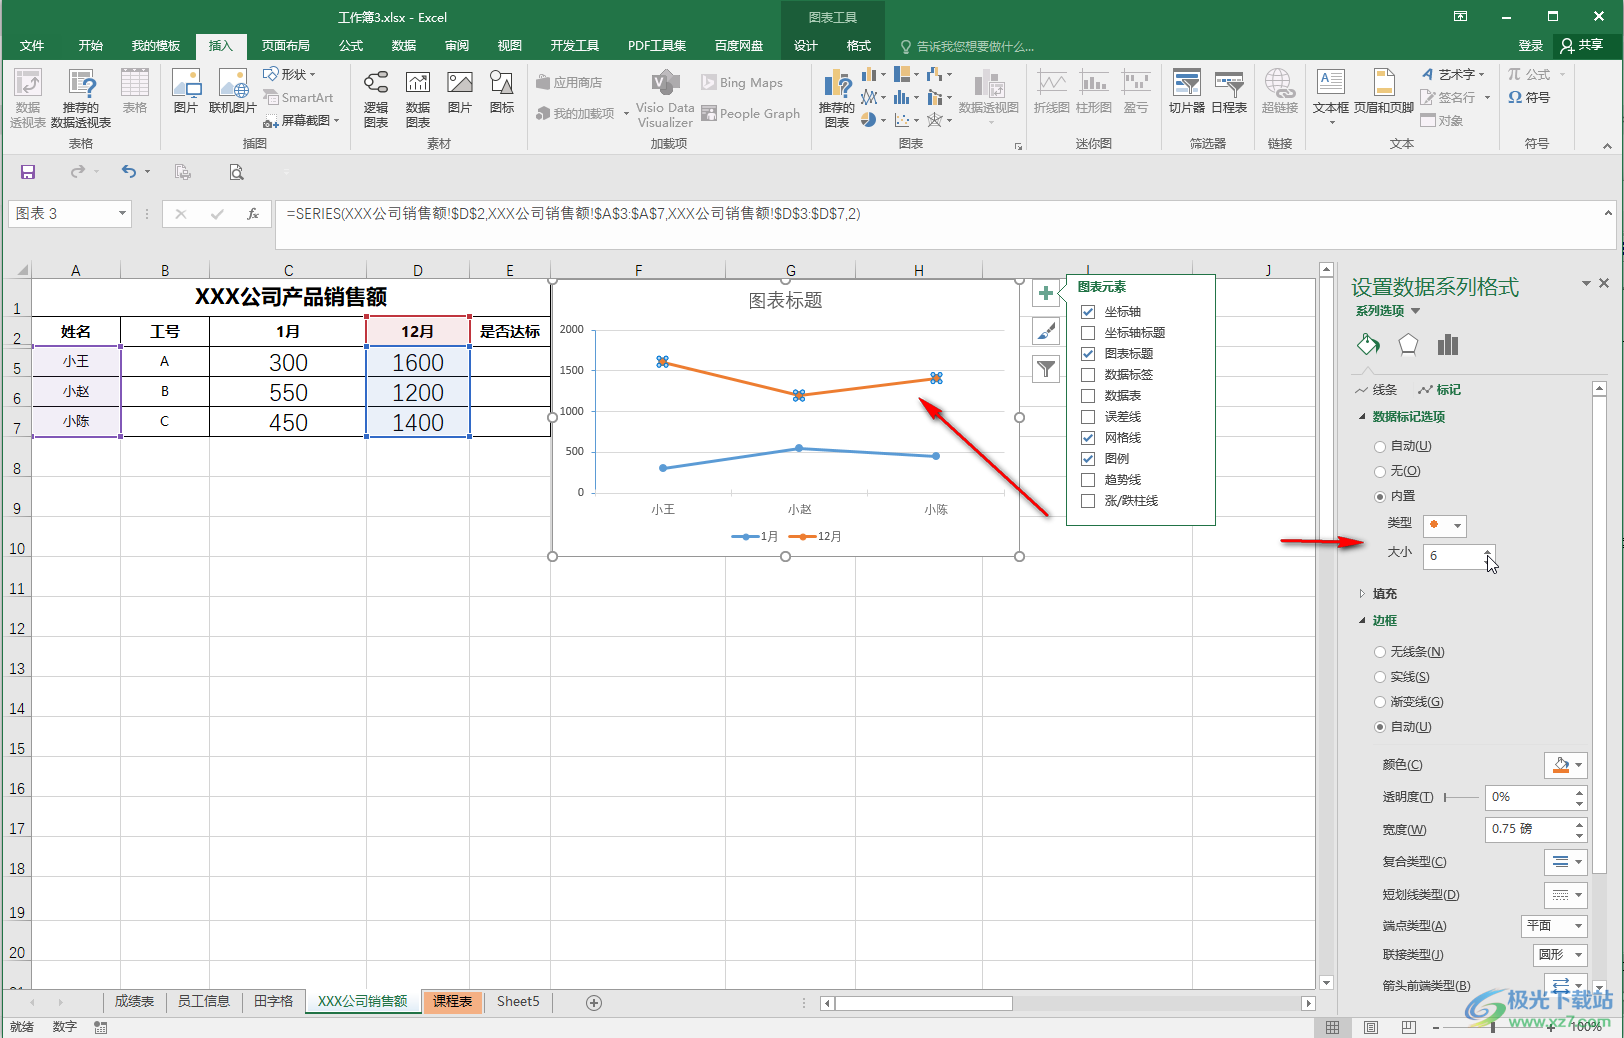
Task: Click the marker 大小 size field
Action: (x=1453, y=556)
